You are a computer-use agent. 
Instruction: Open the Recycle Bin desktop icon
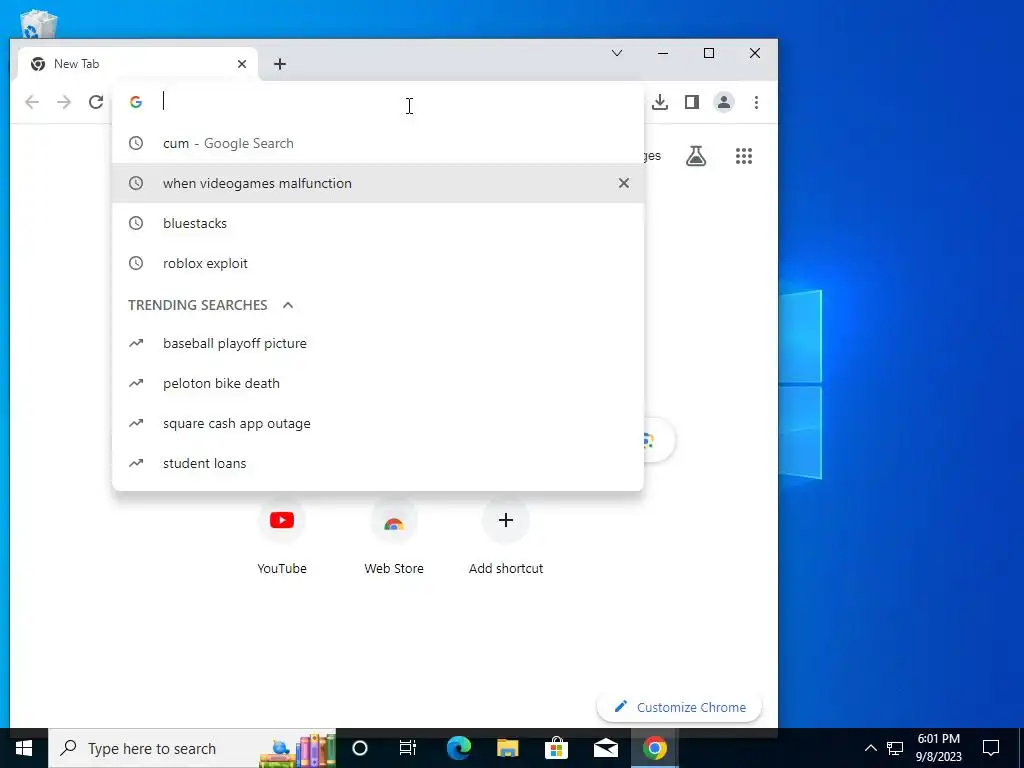[x=39, y=24]
